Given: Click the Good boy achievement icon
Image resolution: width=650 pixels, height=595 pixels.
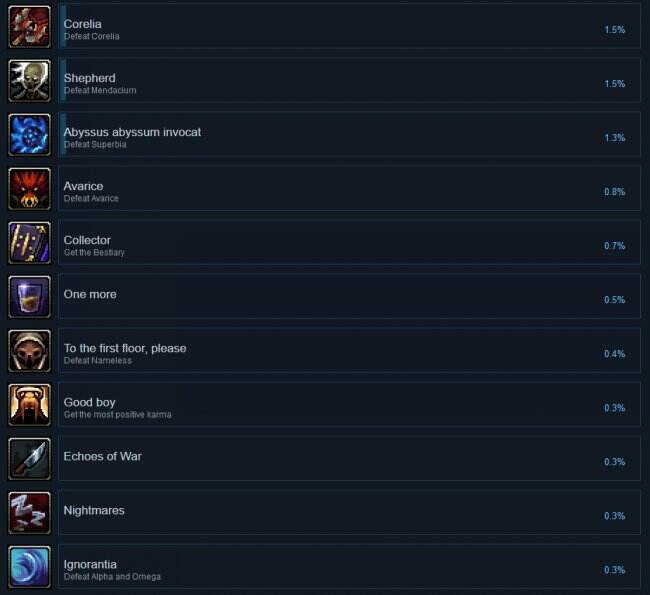Looking at the screenshot, I should 29,405.
